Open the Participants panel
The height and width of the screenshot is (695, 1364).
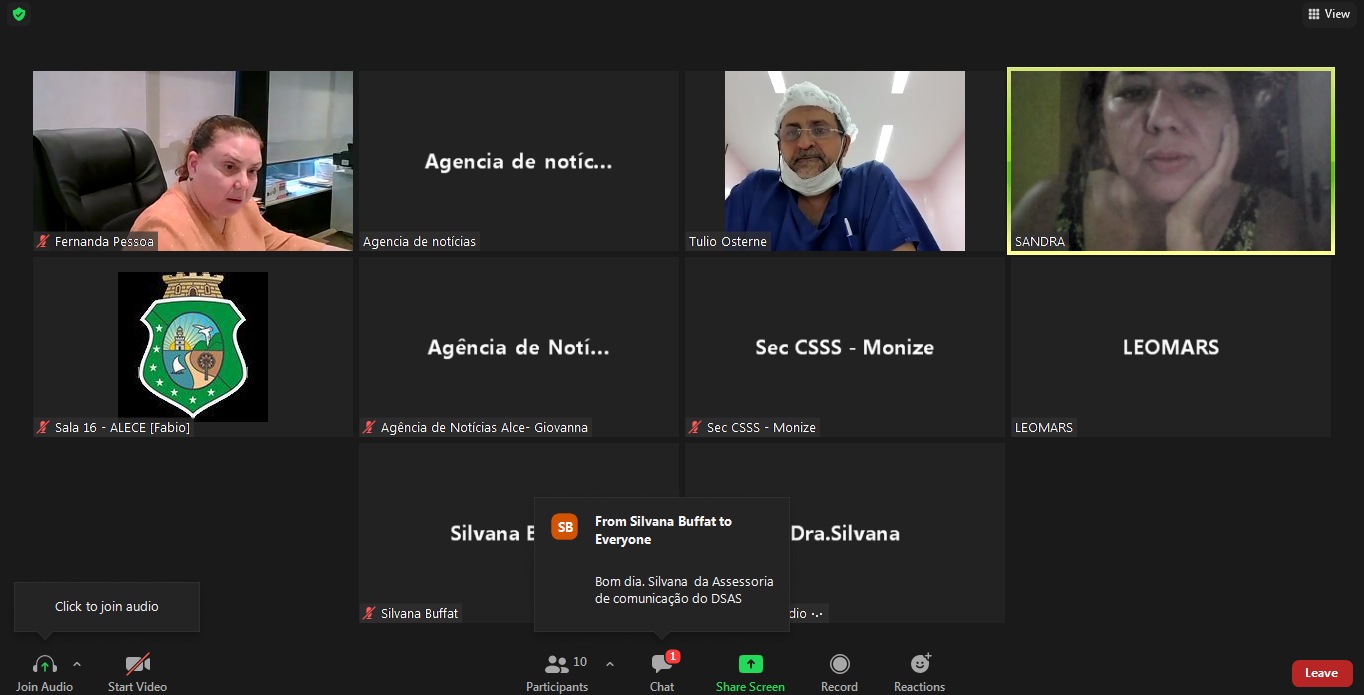click(557, 665)
